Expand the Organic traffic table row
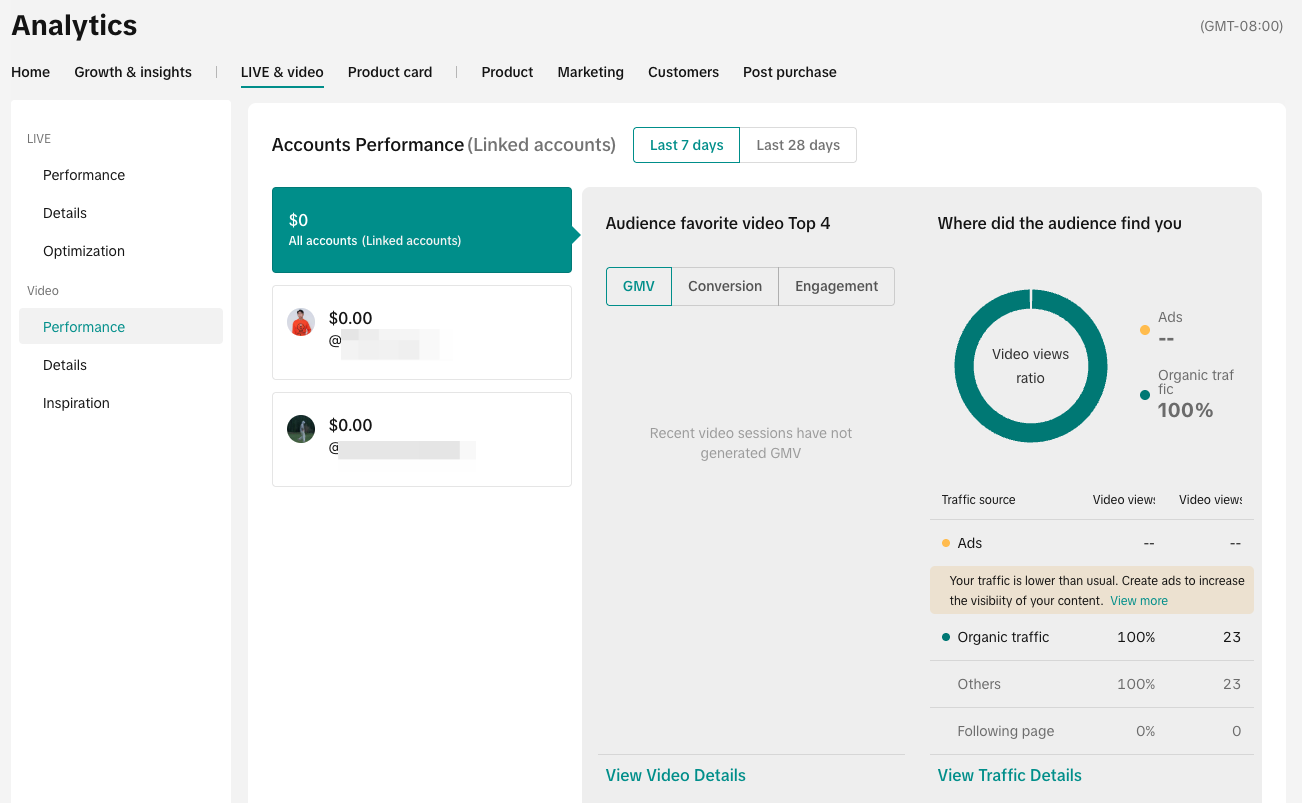The height and width of the screenshot is (803, 1302). click(x=1003, y=637)
